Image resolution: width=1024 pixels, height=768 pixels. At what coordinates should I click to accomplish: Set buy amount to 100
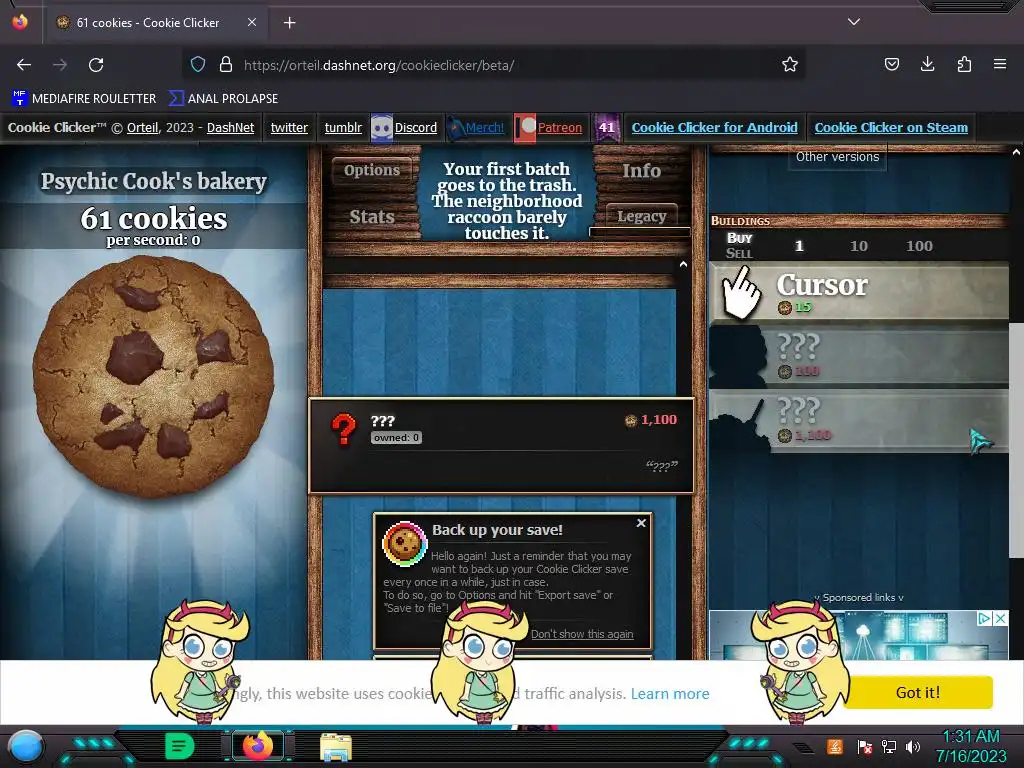coord(919,246)
